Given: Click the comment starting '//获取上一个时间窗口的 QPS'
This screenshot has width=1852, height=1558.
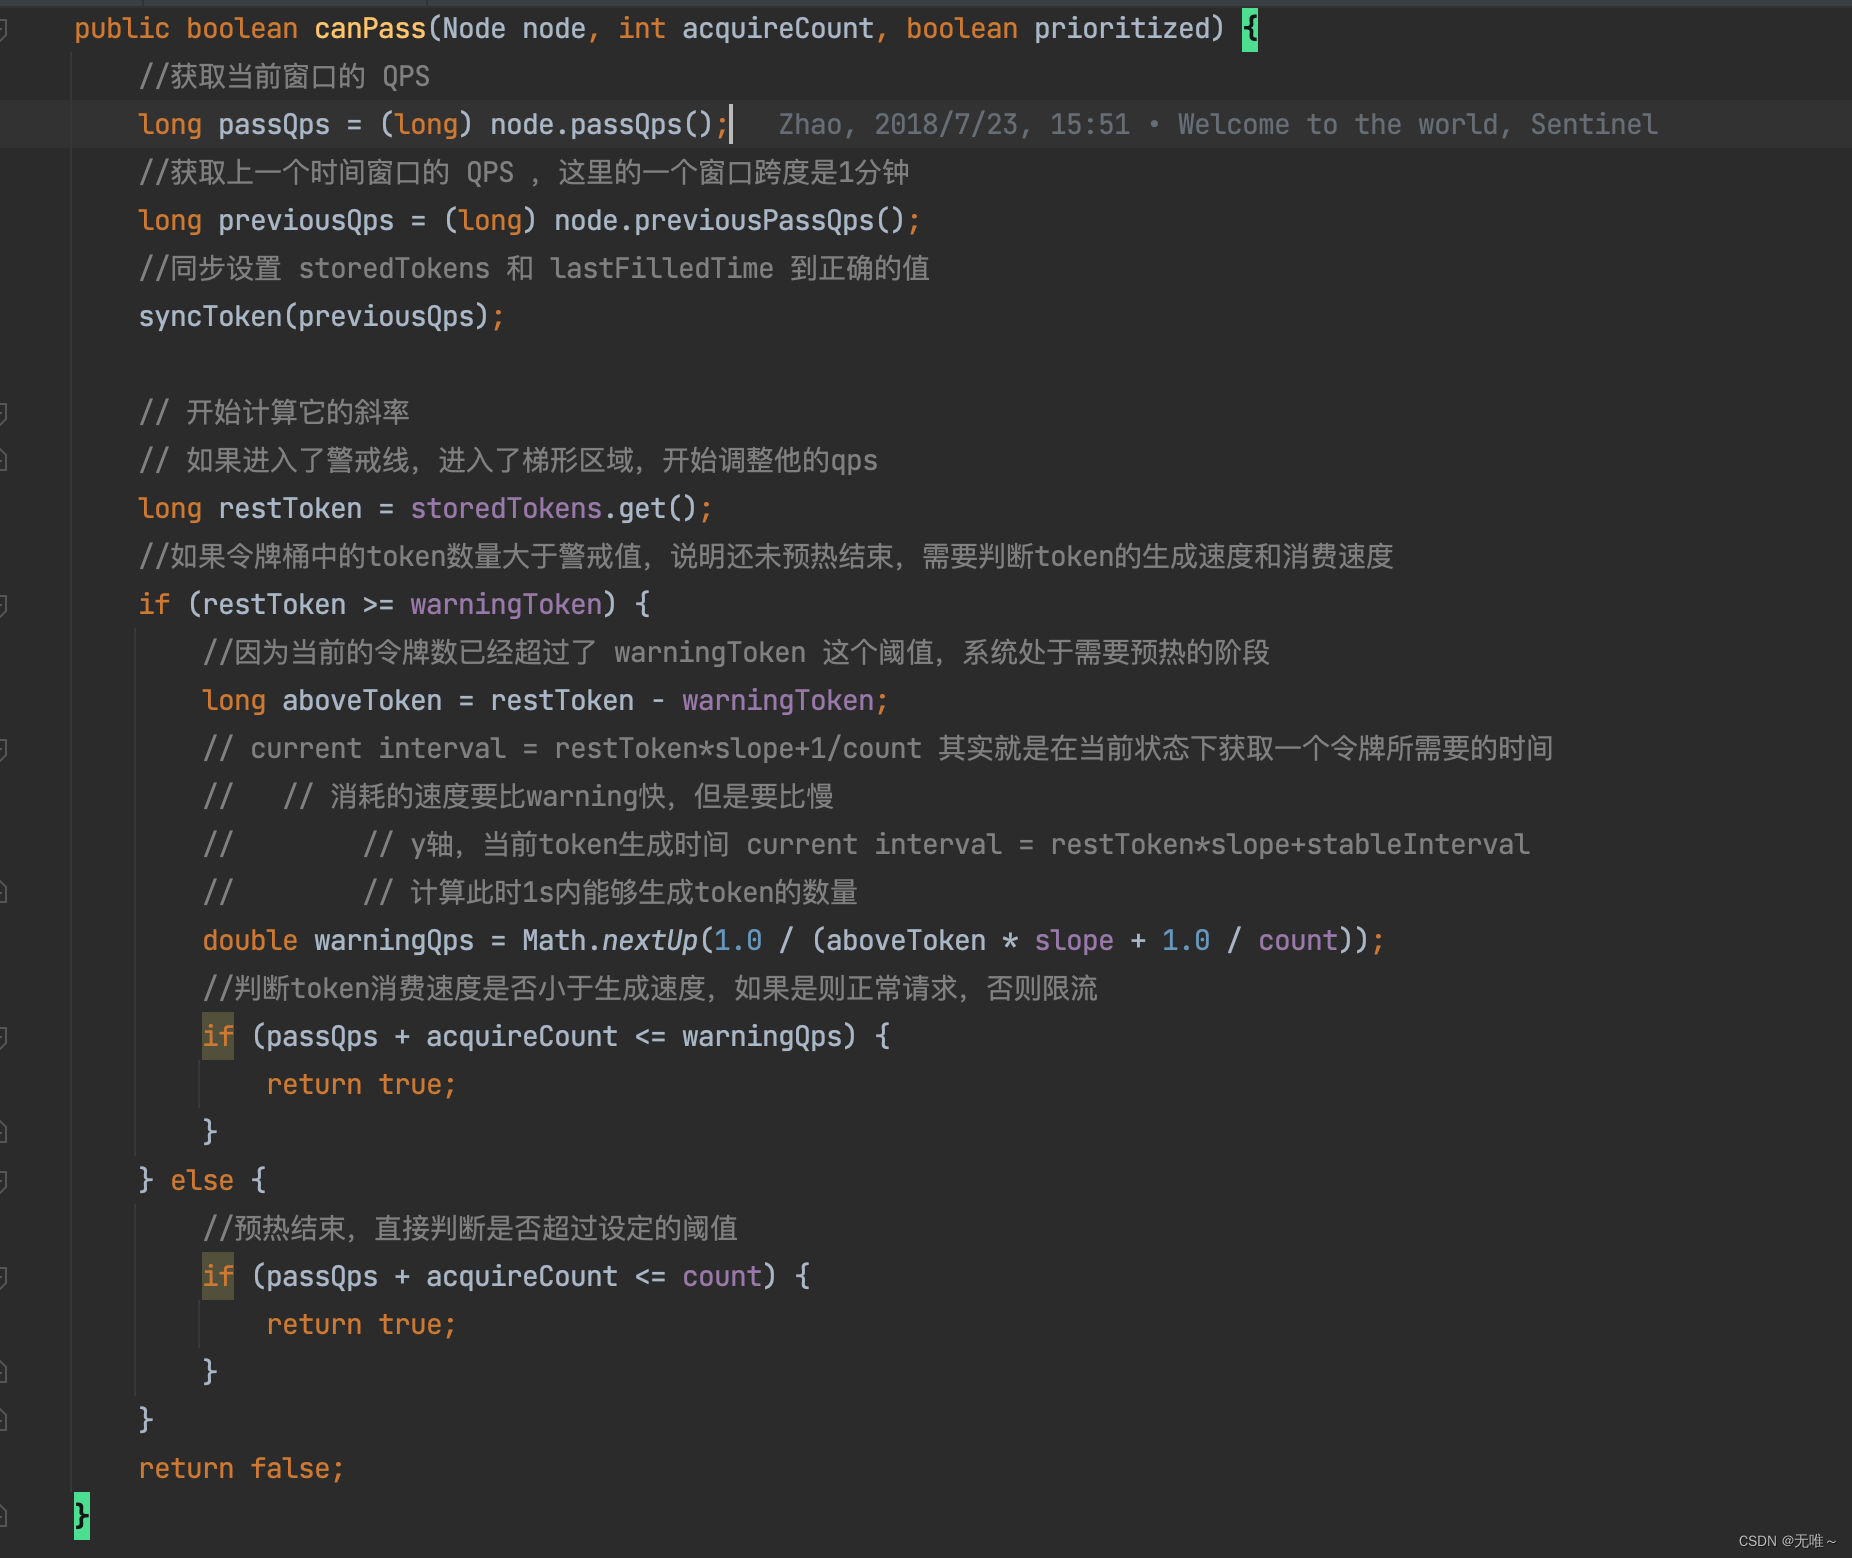Looking at the screenshot, I should (x=524, y=172).
